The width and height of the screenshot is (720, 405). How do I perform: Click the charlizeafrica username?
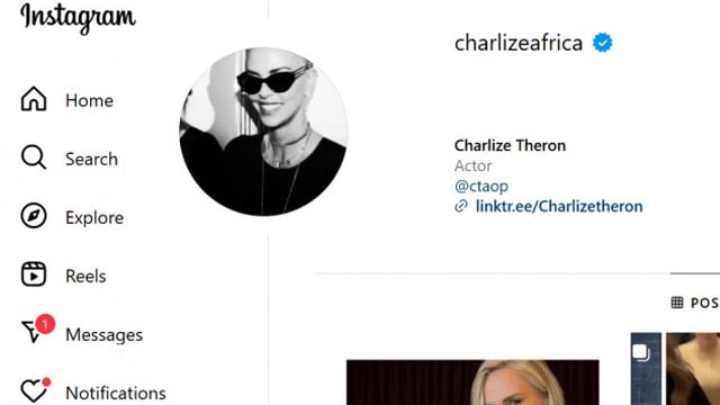point(518,43)
